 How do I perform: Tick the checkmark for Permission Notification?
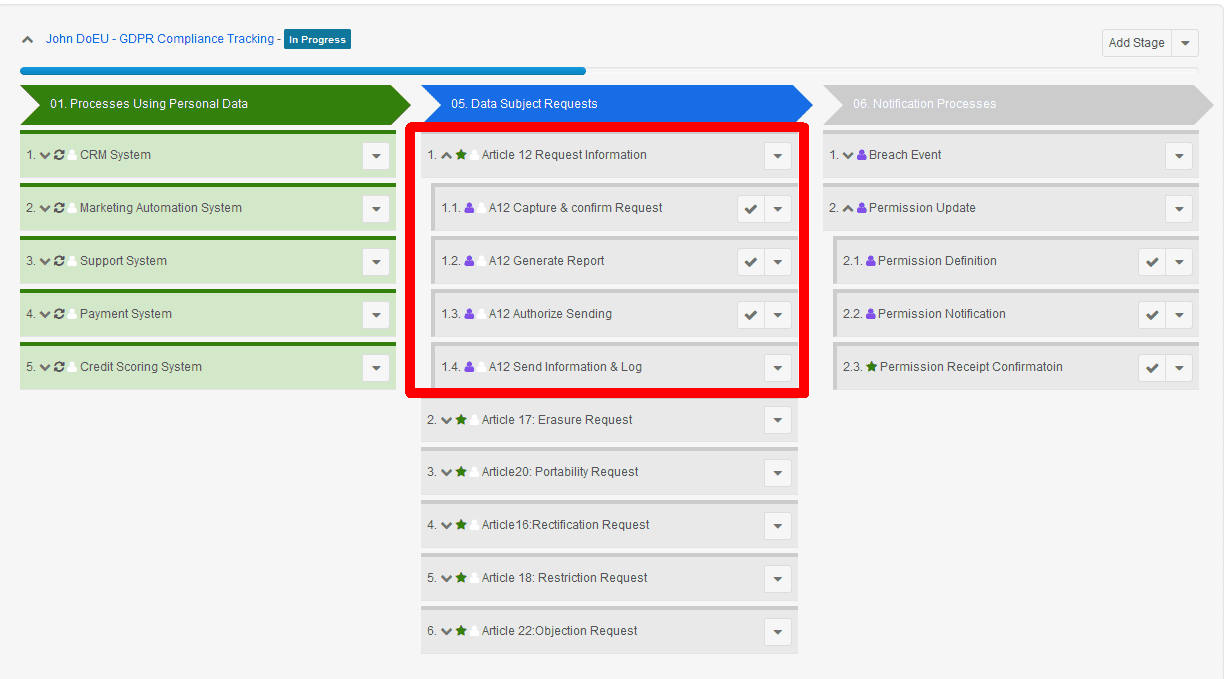click(1152, 315)
